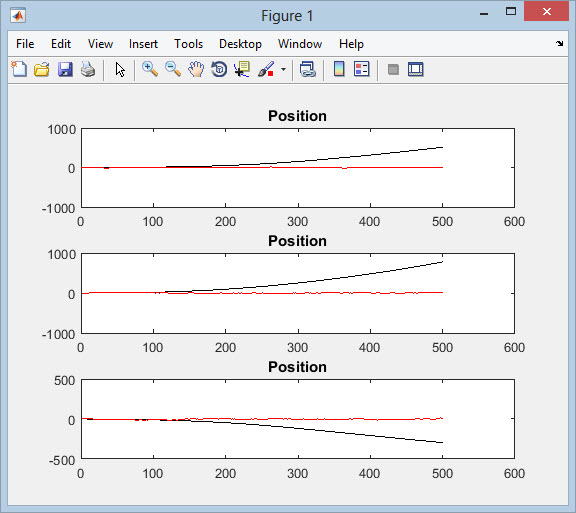The image size is (576, 513).
Task: Select the Zoom Out magnifier tool
Action: point(173,69)
